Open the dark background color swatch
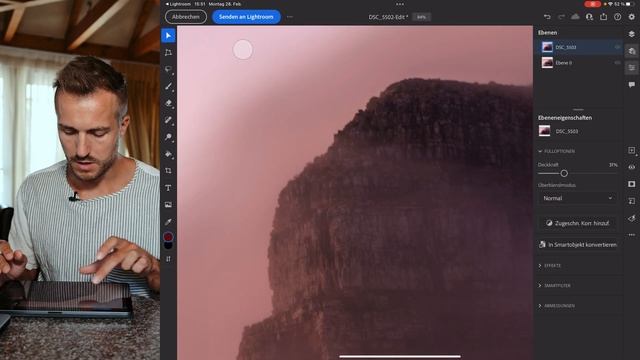This screenshot has height=360, width=640. click(x=168, y=245)
